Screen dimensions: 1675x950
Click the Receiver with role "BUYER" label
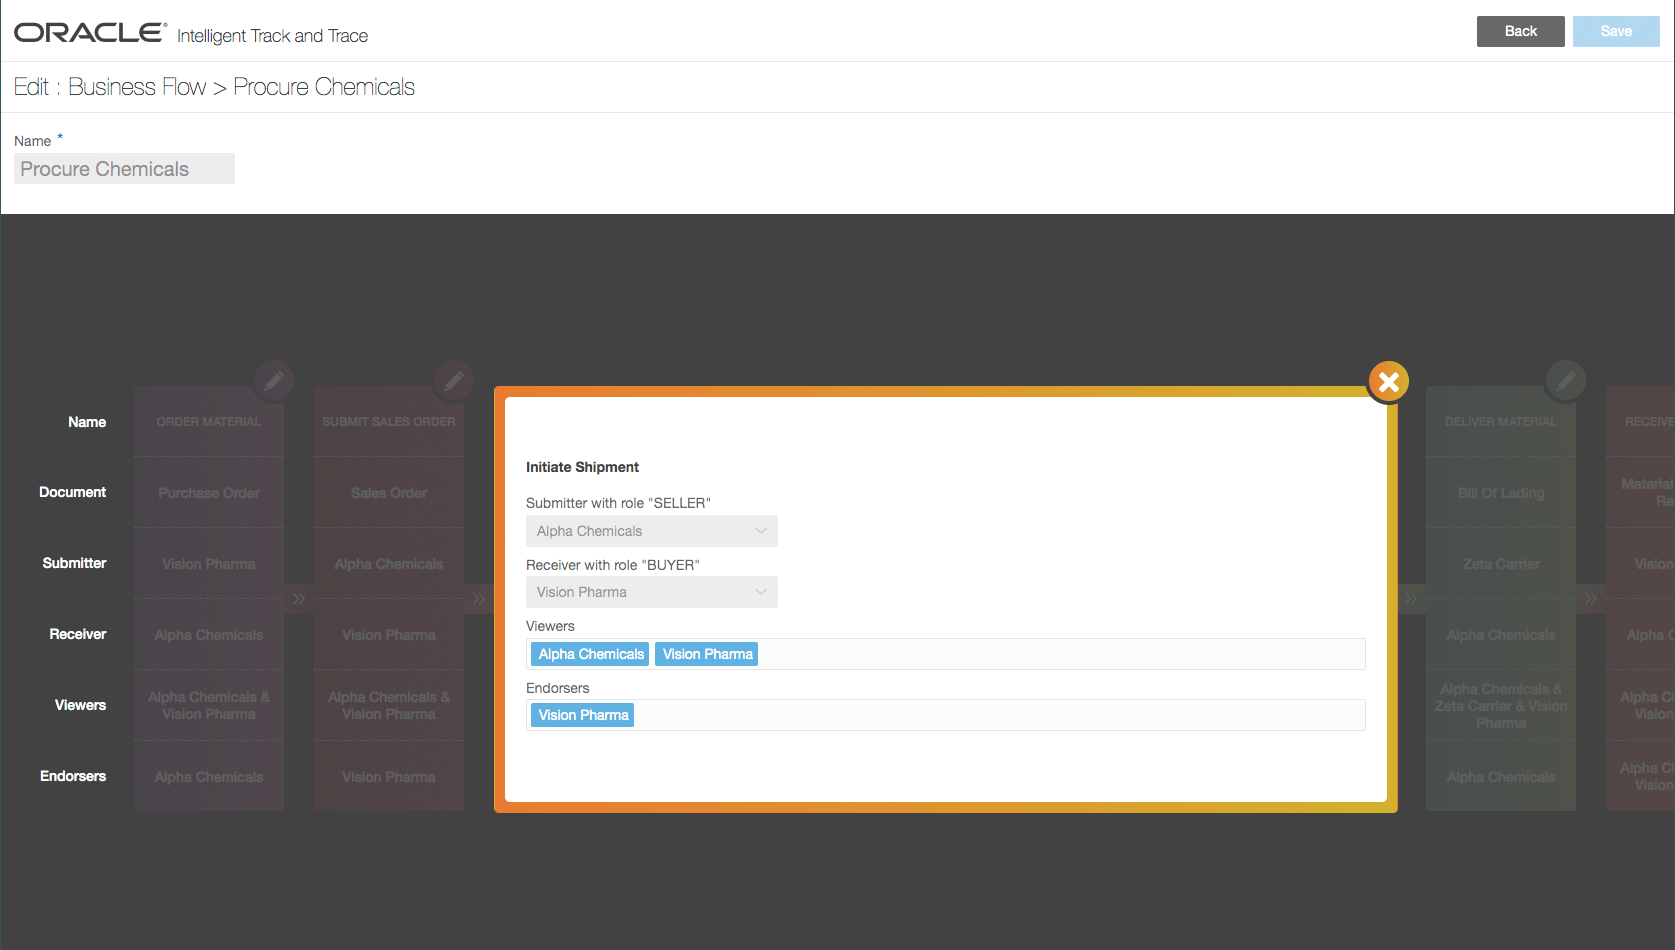[612, 565]
